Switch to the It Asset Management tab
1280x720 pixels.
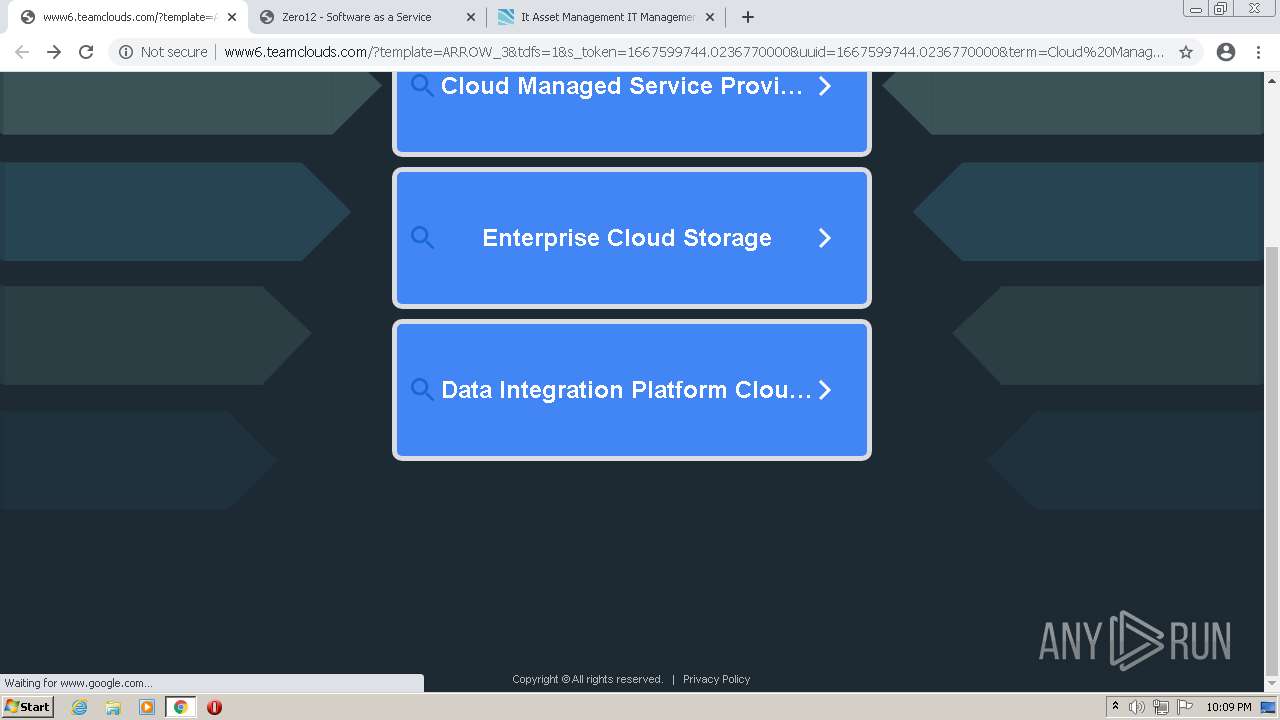point(606,17)
